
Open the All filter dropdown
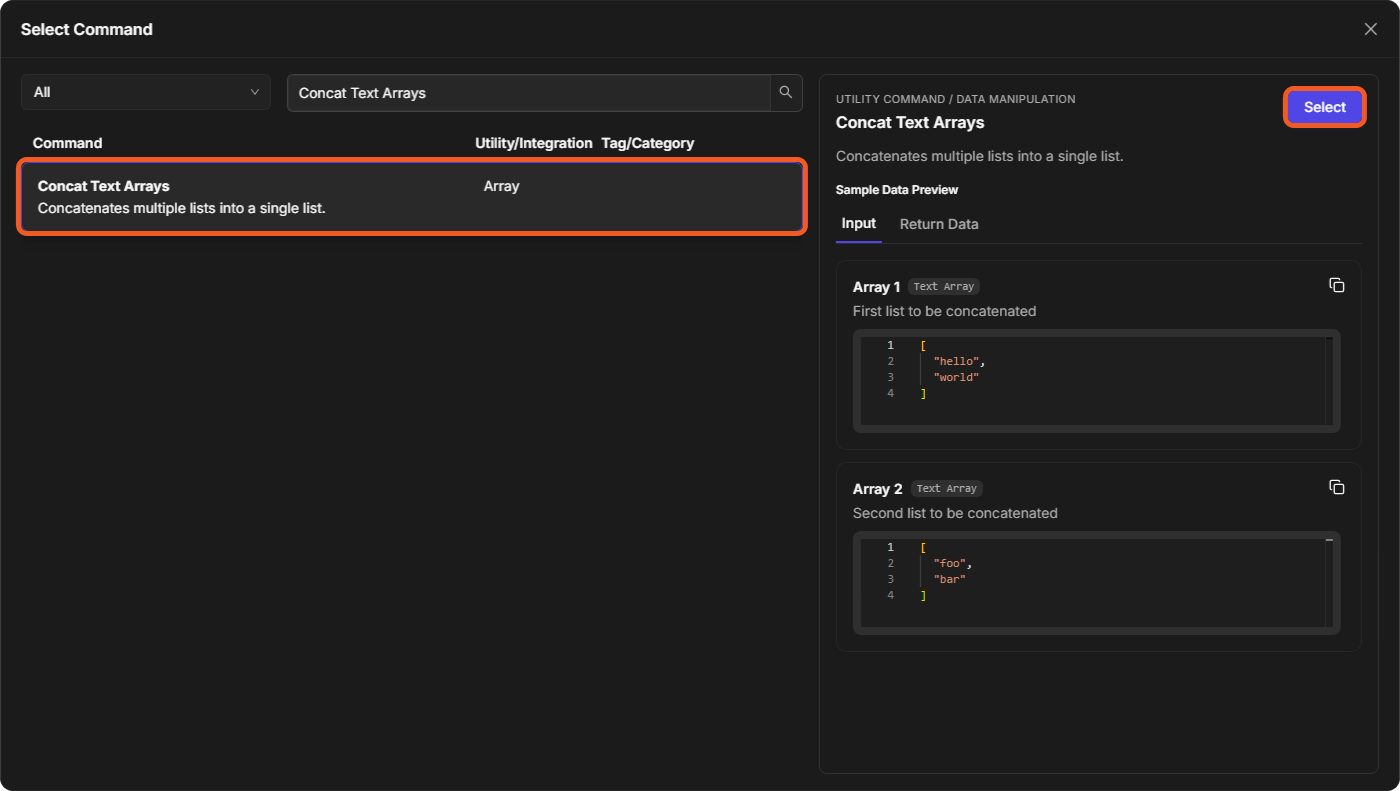pos(146,92)
